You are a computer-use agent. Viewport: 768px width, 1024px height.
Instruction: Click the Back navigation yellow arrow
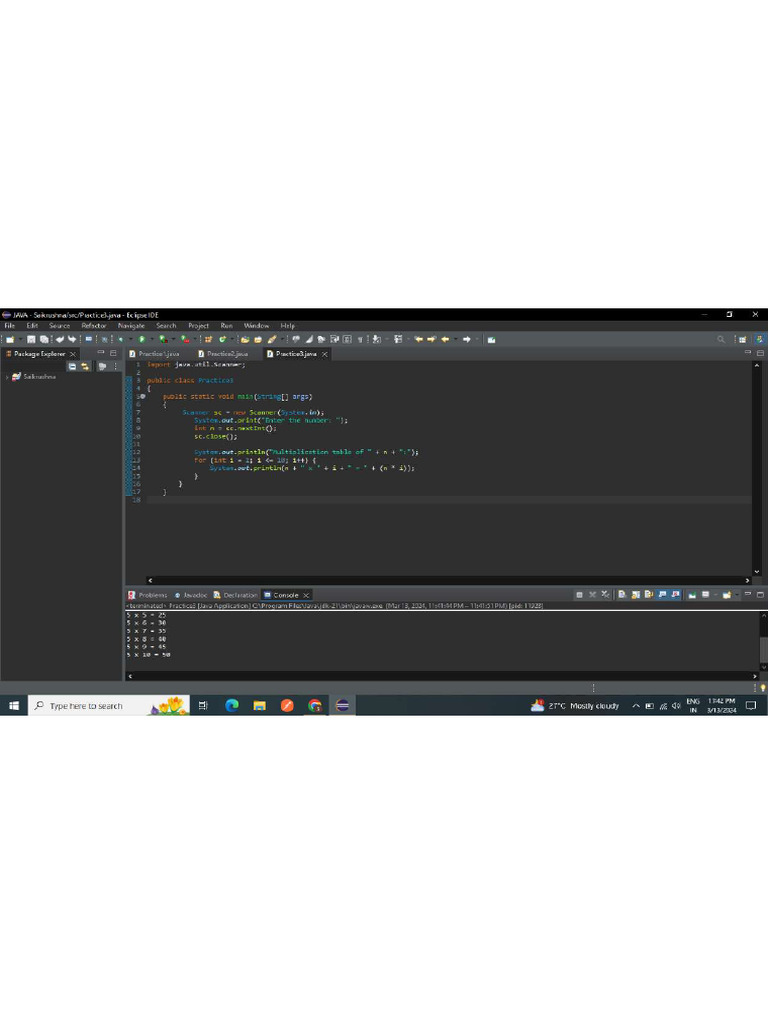(445, 340)
